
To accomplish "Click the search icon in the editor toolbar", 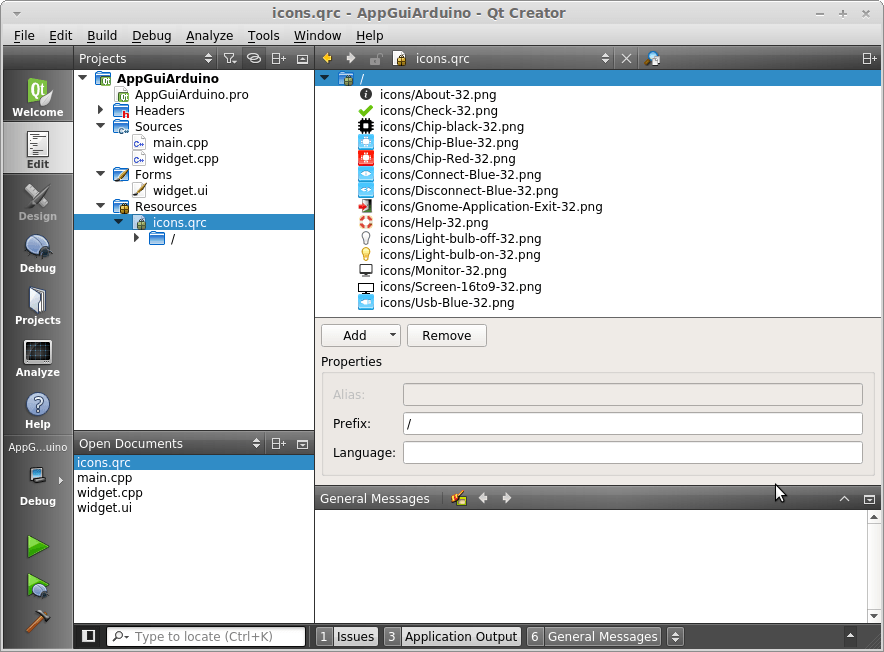I will tap(652, 59).
